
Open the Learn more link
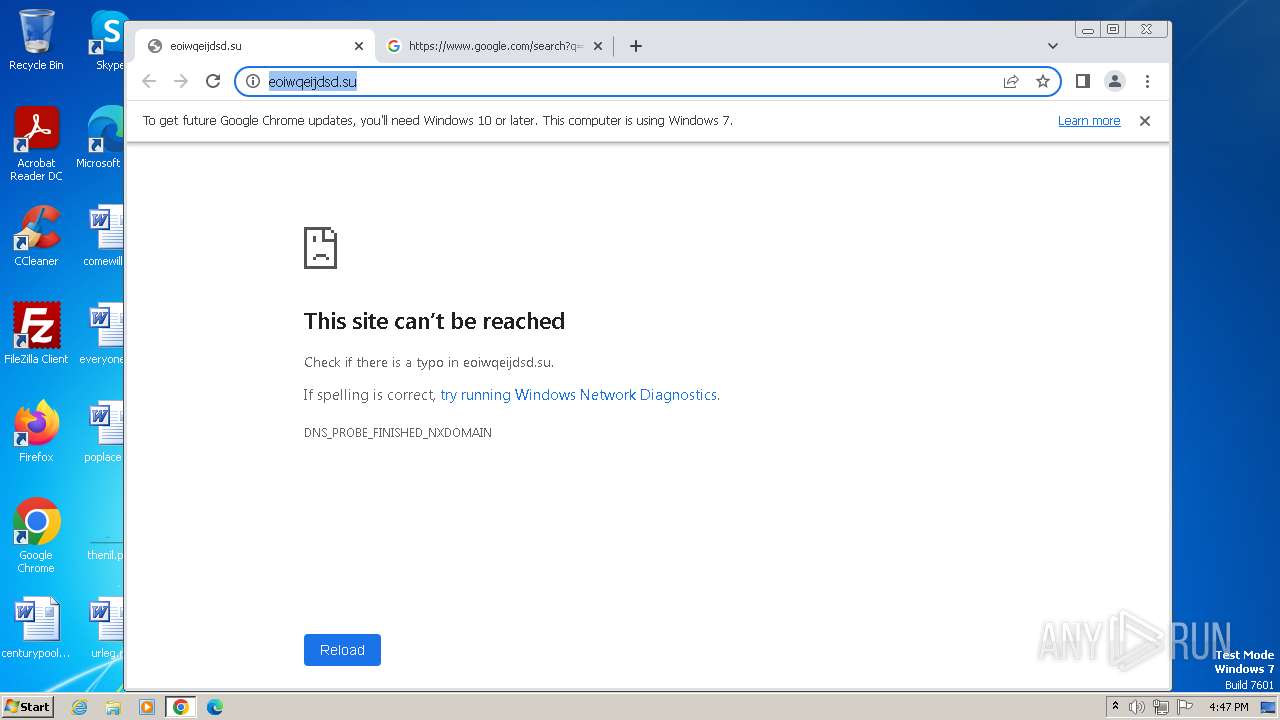coord(1089,121)
